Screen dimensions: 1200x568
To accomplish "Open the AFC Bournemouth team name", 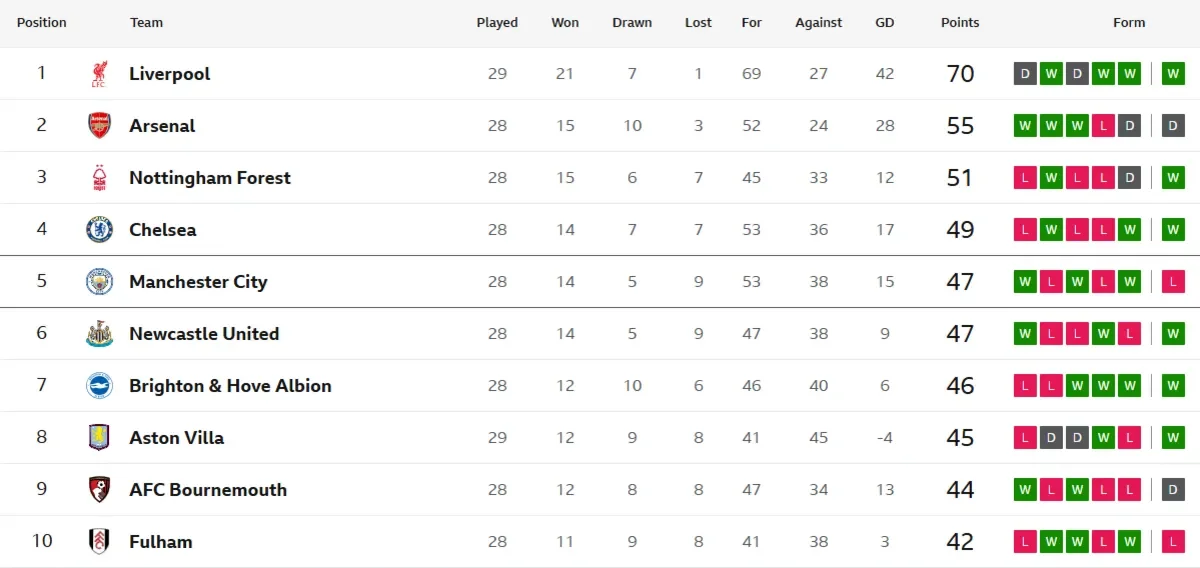I will (208, 490).
